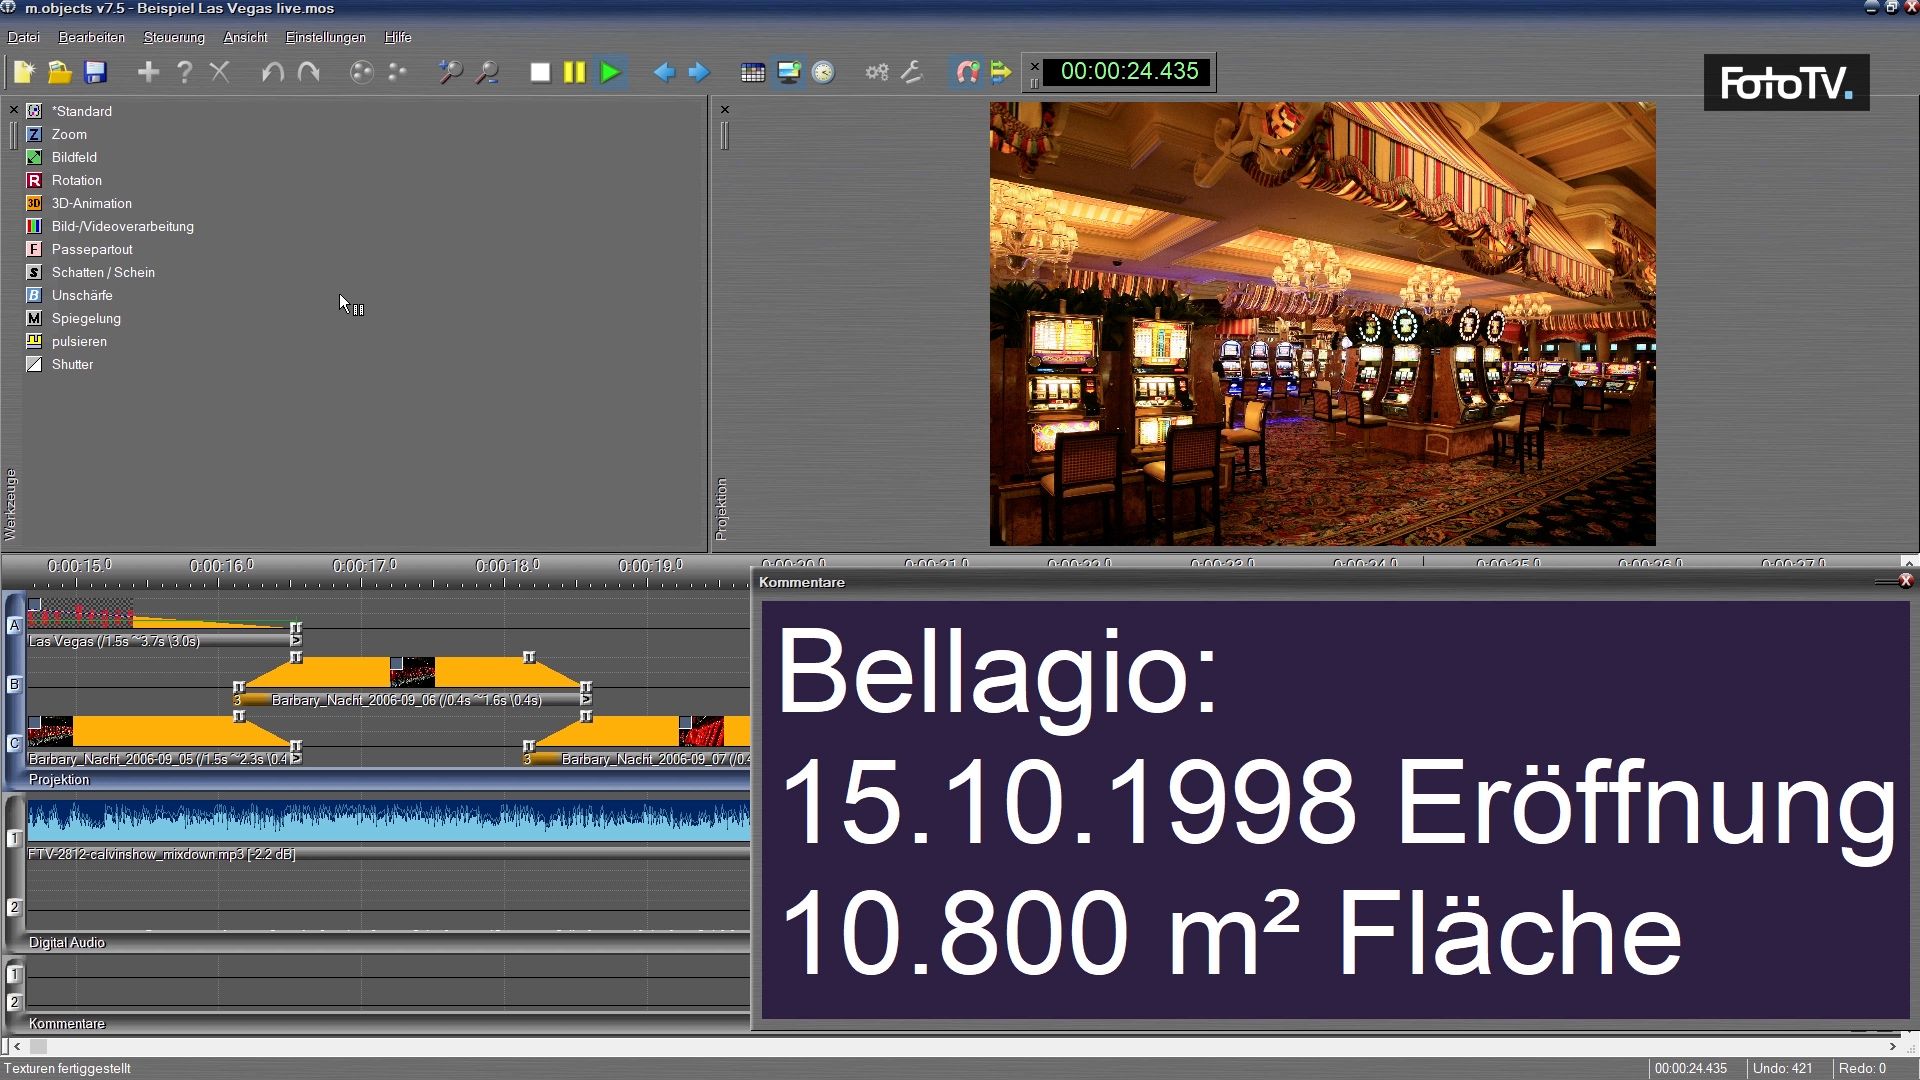Select Digital Audio track 1 label
This screenshot has width=1920, height=1080.
14,838
